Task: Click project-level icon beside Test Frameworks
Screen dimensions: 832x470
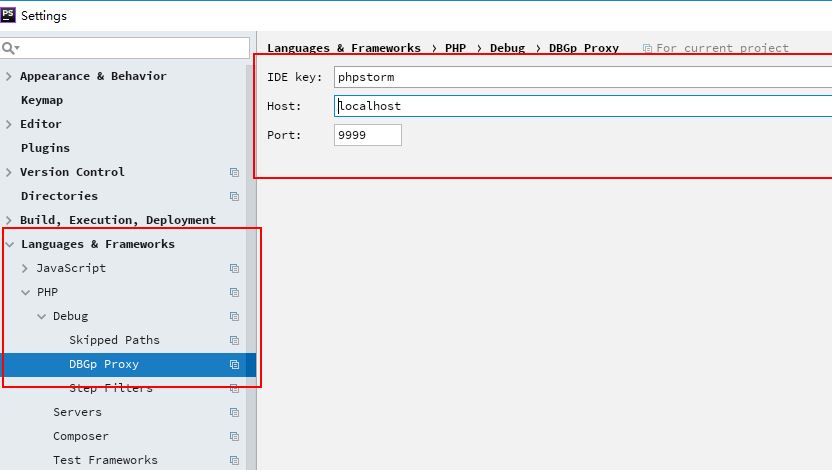Action: click(x=234, y=460)
